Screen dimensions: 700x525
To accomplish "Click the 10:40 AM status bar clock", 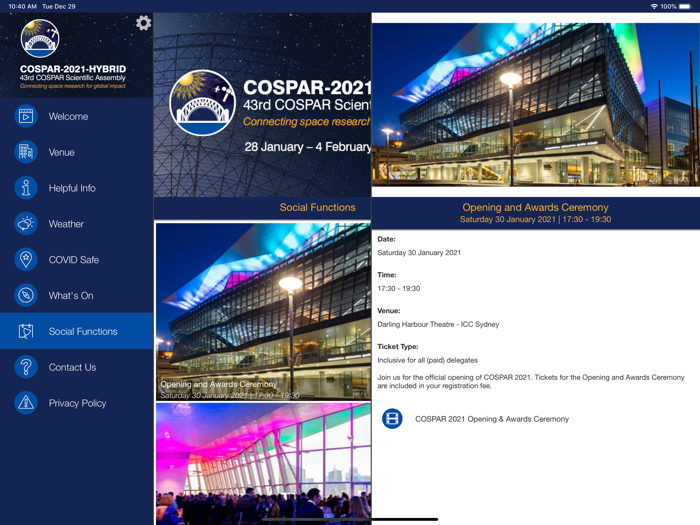I will click(22, 6).
